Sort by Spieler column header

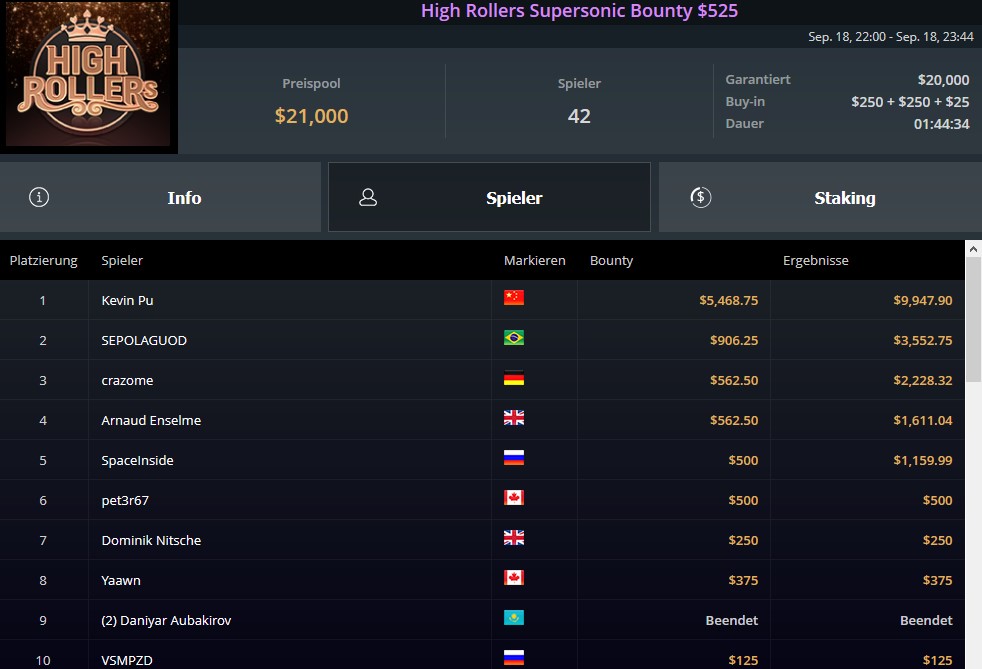(x=122, y=261)
